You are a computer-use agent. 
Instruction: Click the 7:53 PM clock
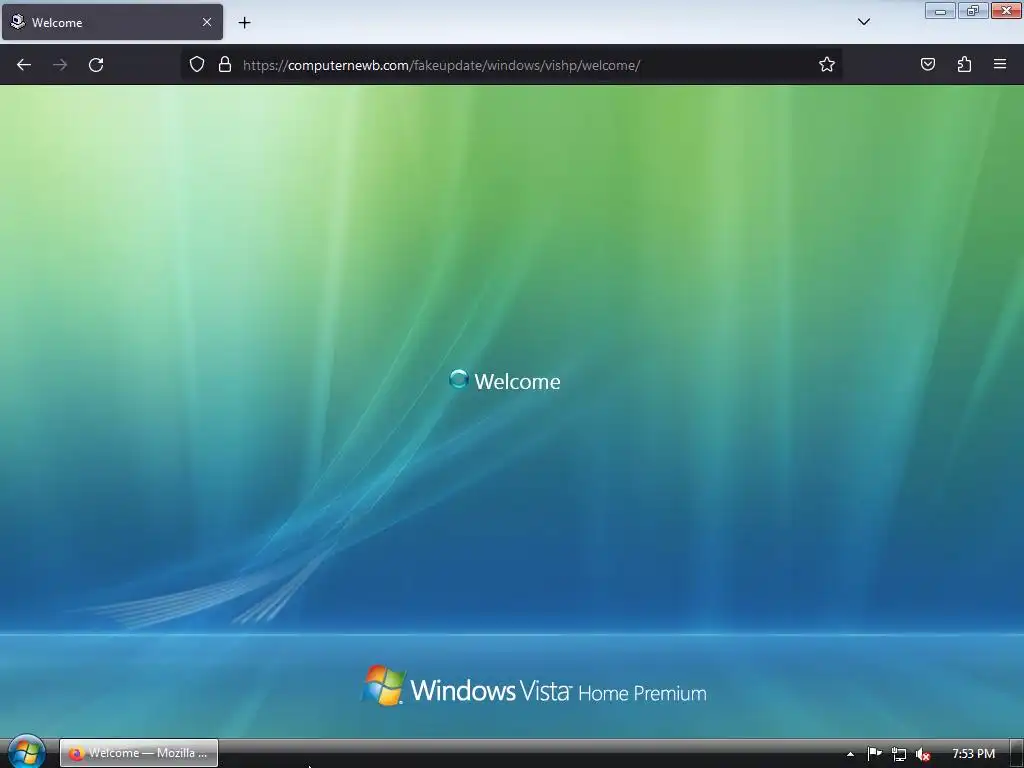973,754
